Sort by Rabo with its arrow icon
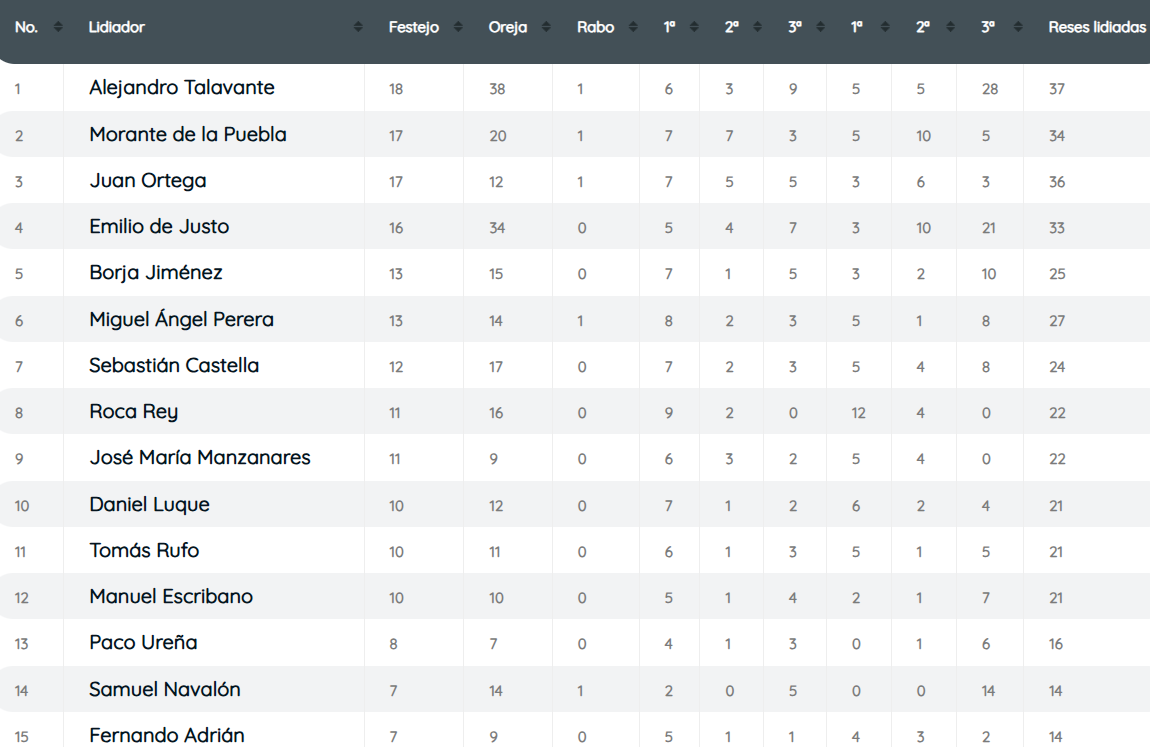 pos(634,27)
